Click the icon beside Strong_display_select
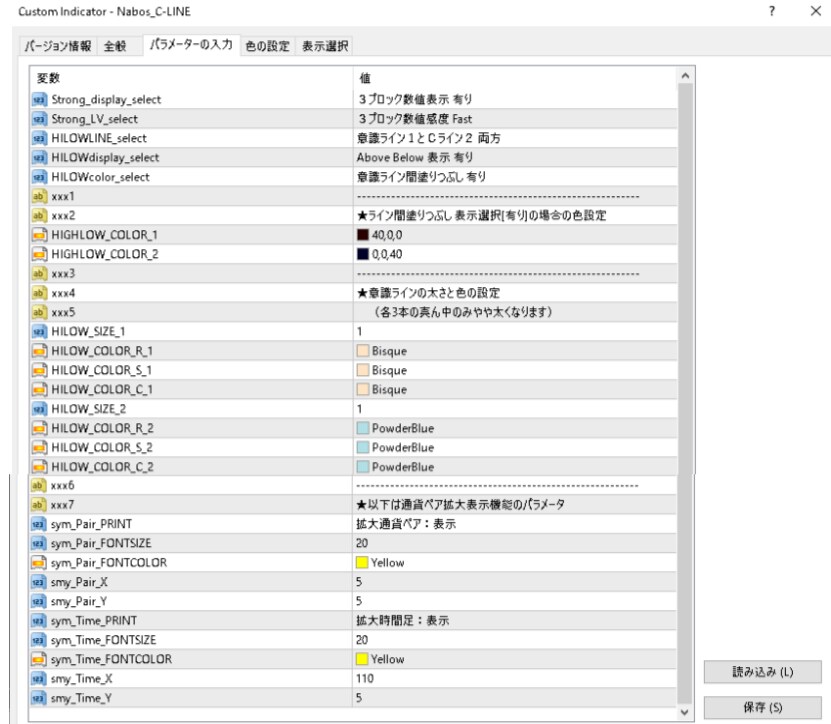The height and width of the screenshot is (724, 831). coord(39,100)
